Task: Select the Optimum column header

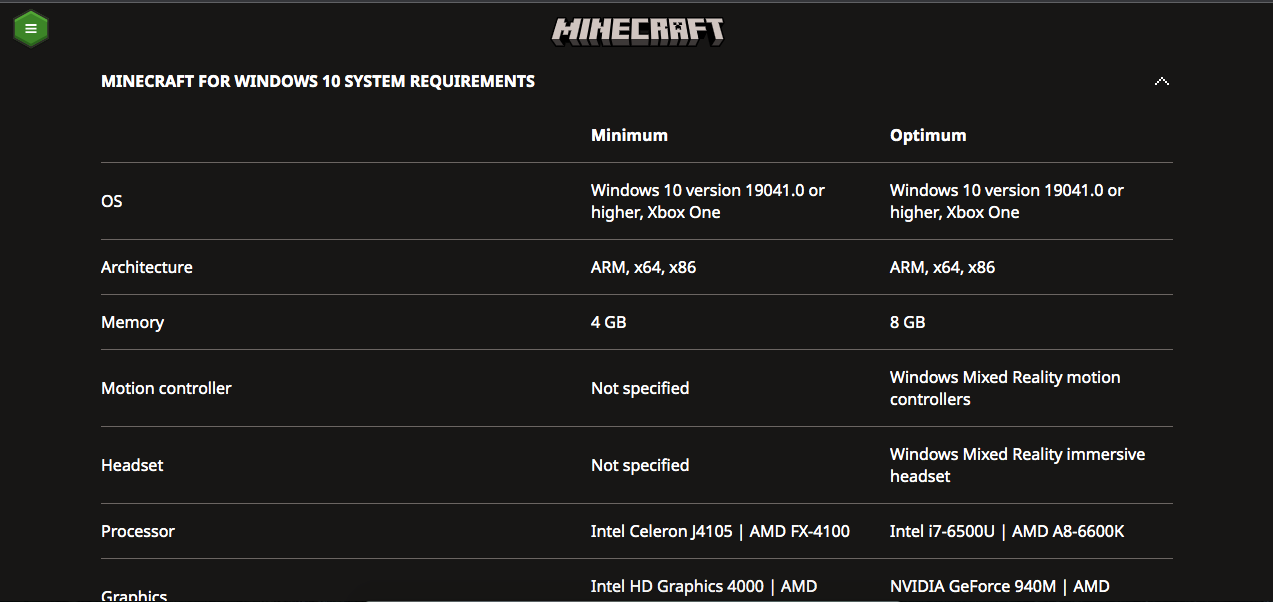Action: coord(928,135)
